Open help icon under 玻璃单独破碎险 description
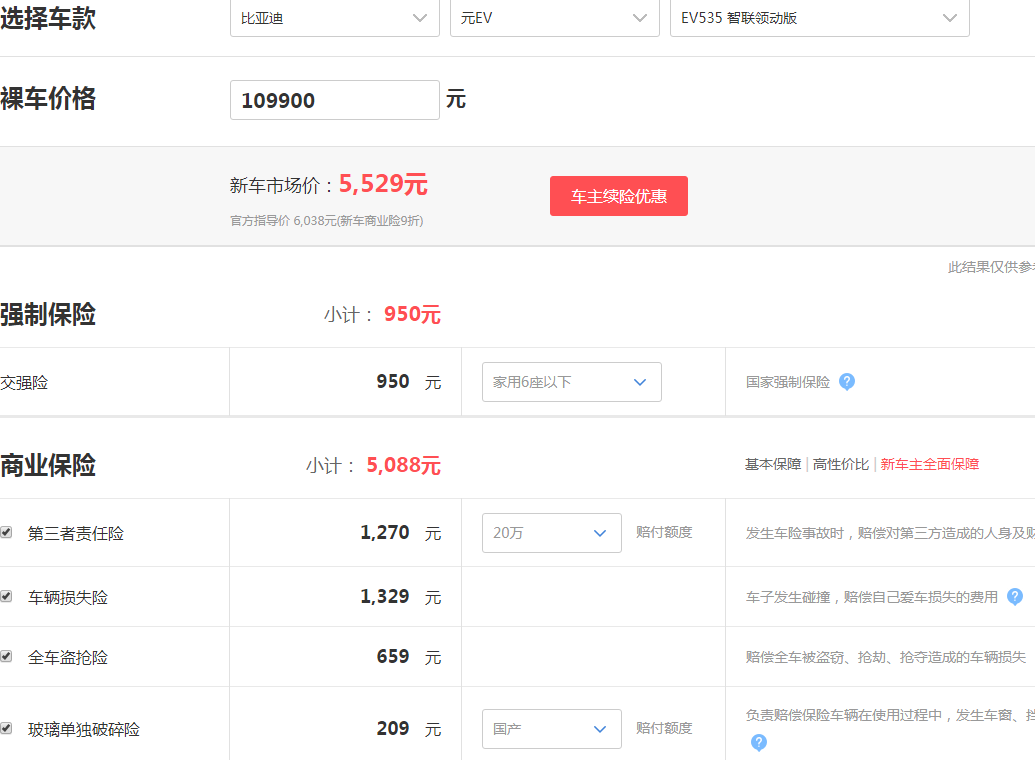This screenshot has width=1035, height=760. 759,743
